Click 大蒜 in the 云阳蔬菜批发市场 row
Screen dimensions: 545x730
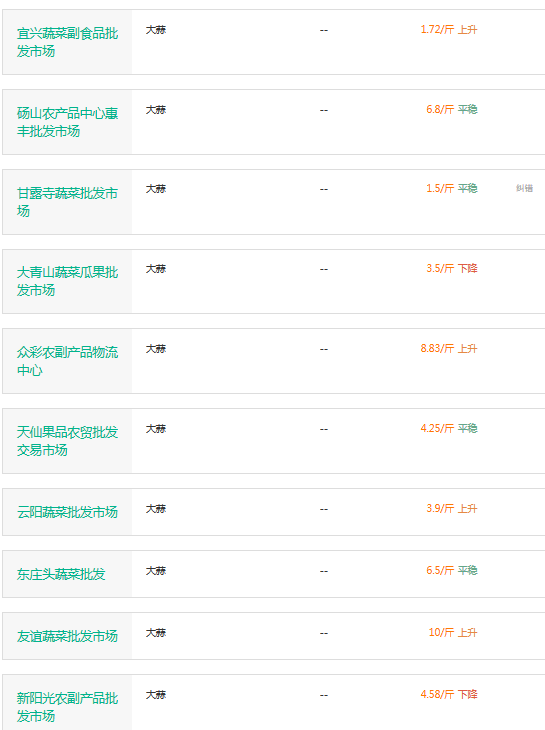tap(156, 509)
